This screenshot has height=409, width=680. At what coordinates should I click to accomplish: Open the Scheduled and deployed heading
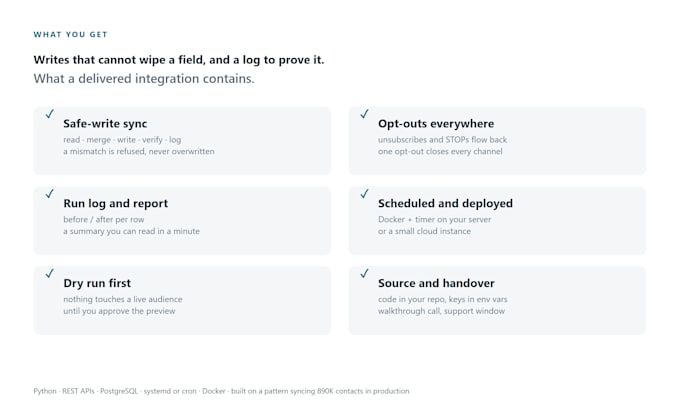coord(445,203)
